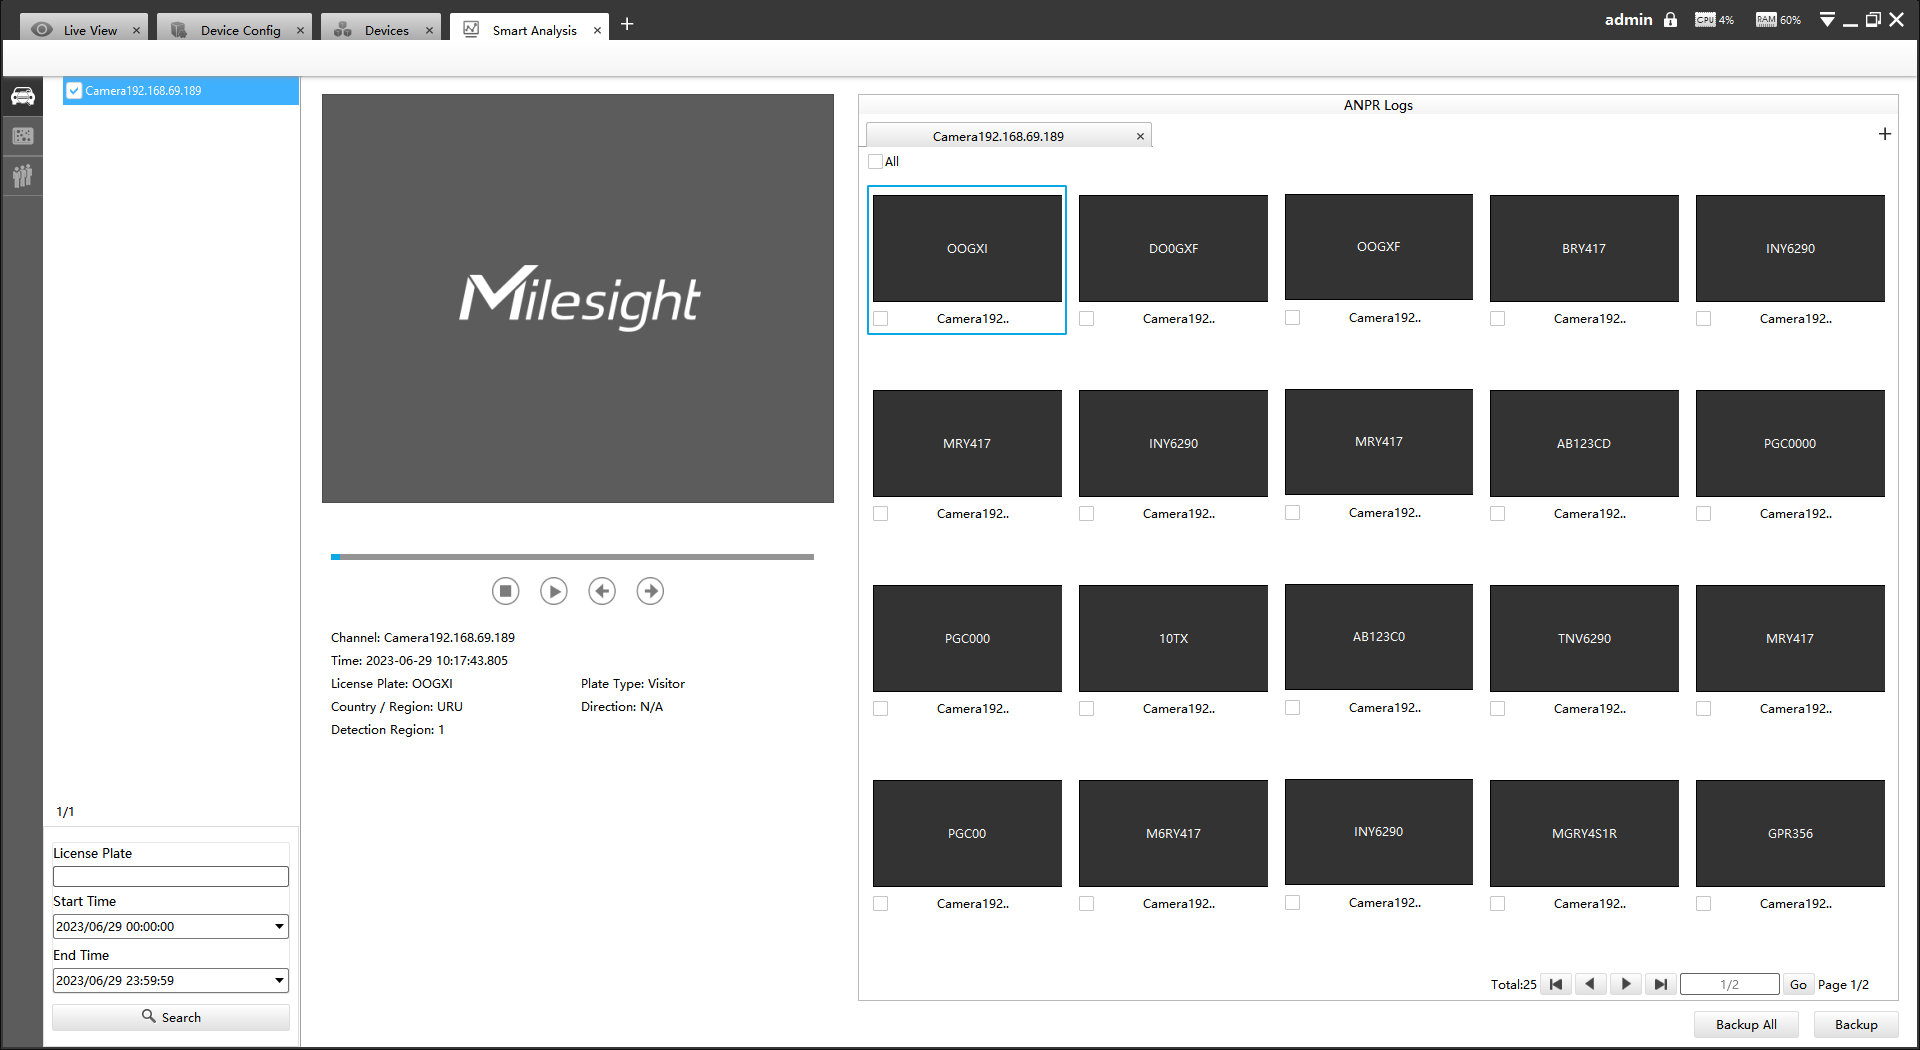1920x1050 pixels.
Task: Select the Smart Analysis tab
Action: tap(529, 29)
